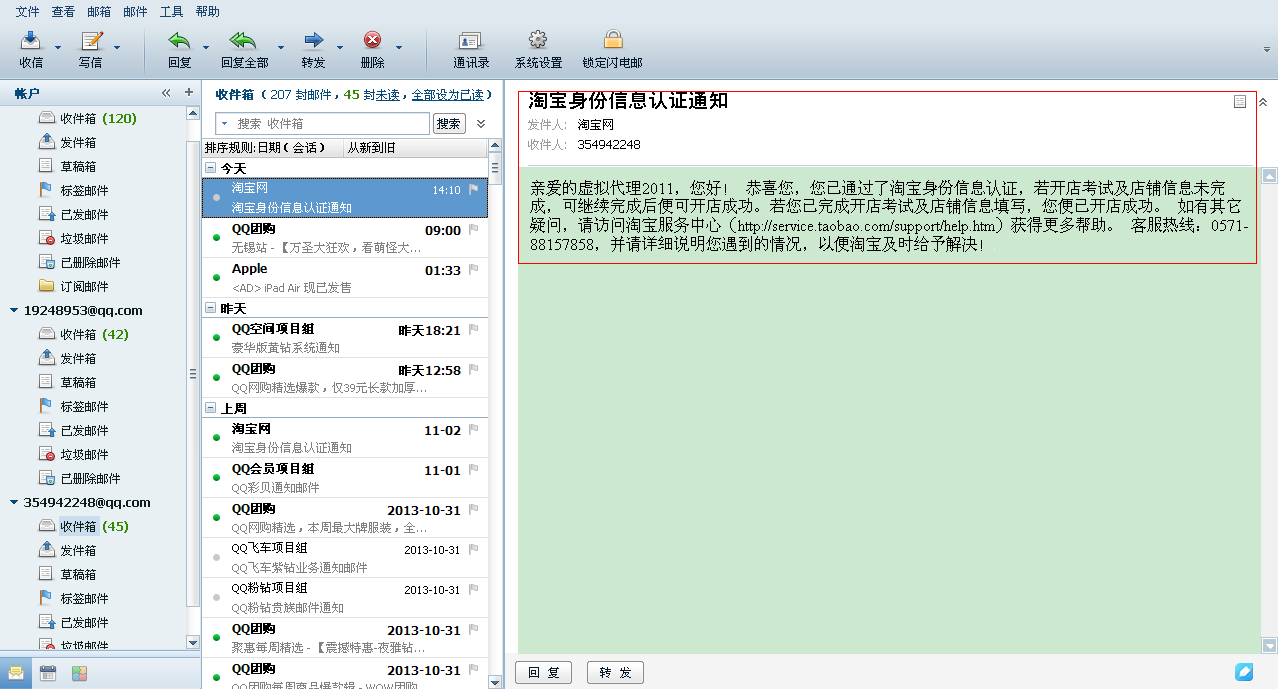Open the 帮助 menu
1278x689 pixels.
[x=207, y=12]
